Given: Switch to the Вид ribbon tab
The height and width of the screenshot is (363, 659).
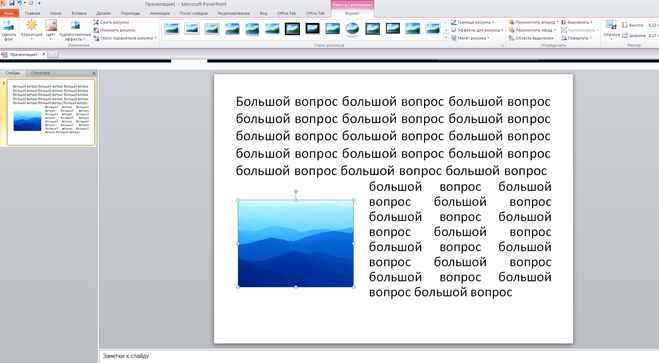Looking at the screenshot, I should point(264,13).
